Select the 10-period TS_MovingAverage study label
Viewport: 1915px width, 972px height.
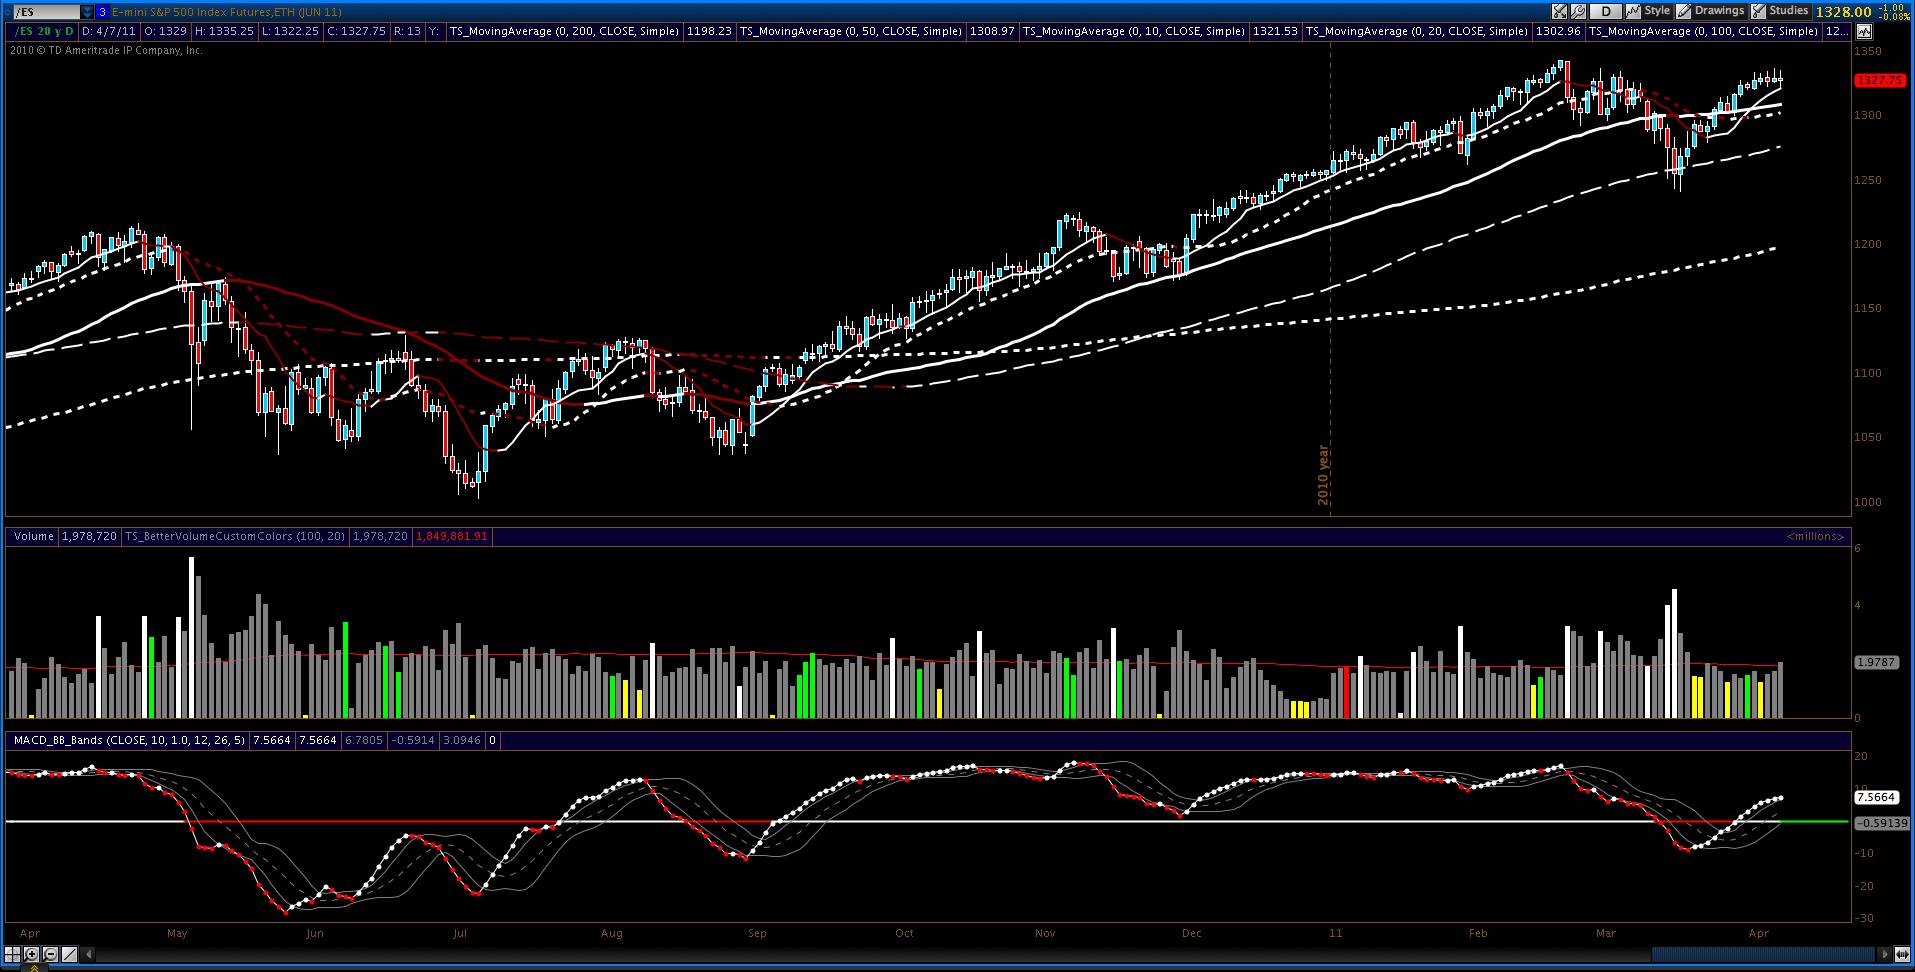click(1133, 31)
